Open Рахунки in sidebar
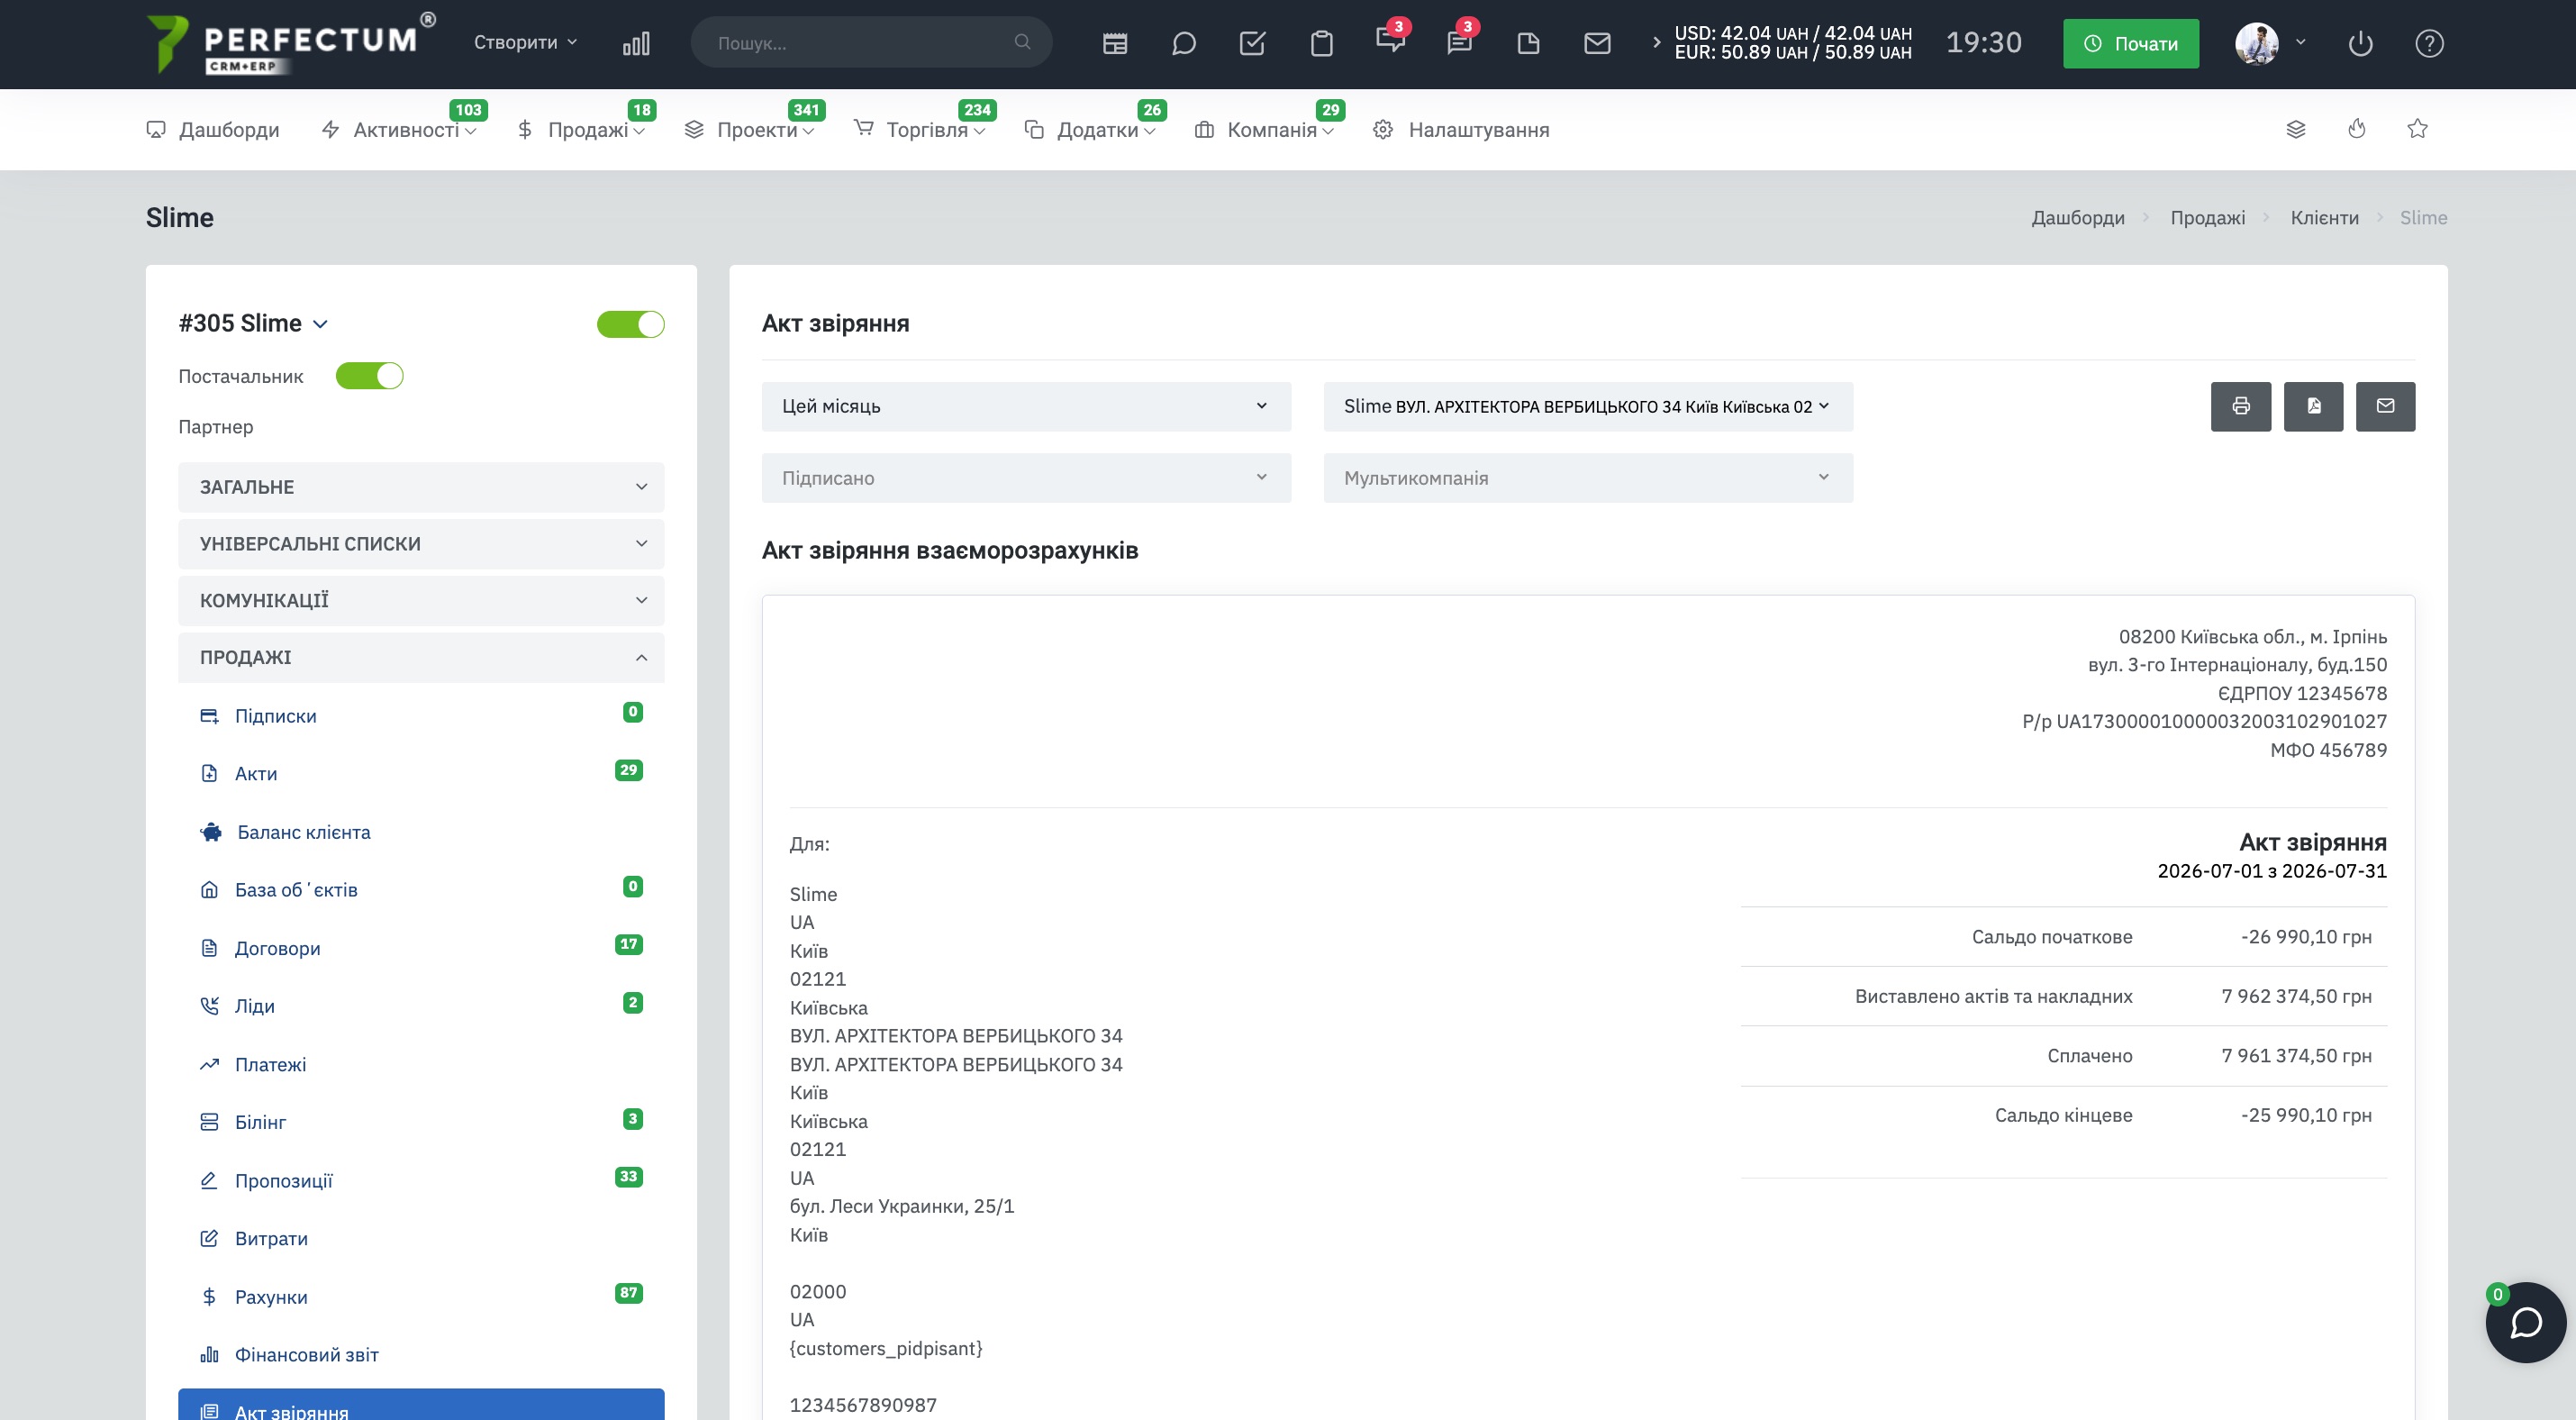This screenshot has width=2576, height=1420. (271, 1297)
